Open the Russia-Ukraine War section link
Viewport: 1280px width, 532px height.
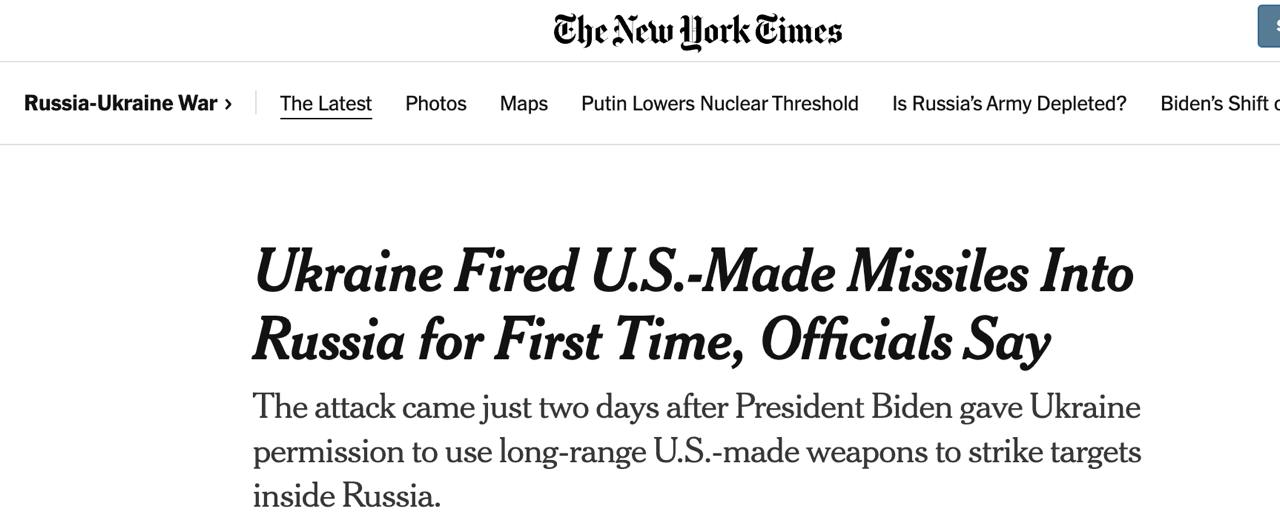point(120,103)
